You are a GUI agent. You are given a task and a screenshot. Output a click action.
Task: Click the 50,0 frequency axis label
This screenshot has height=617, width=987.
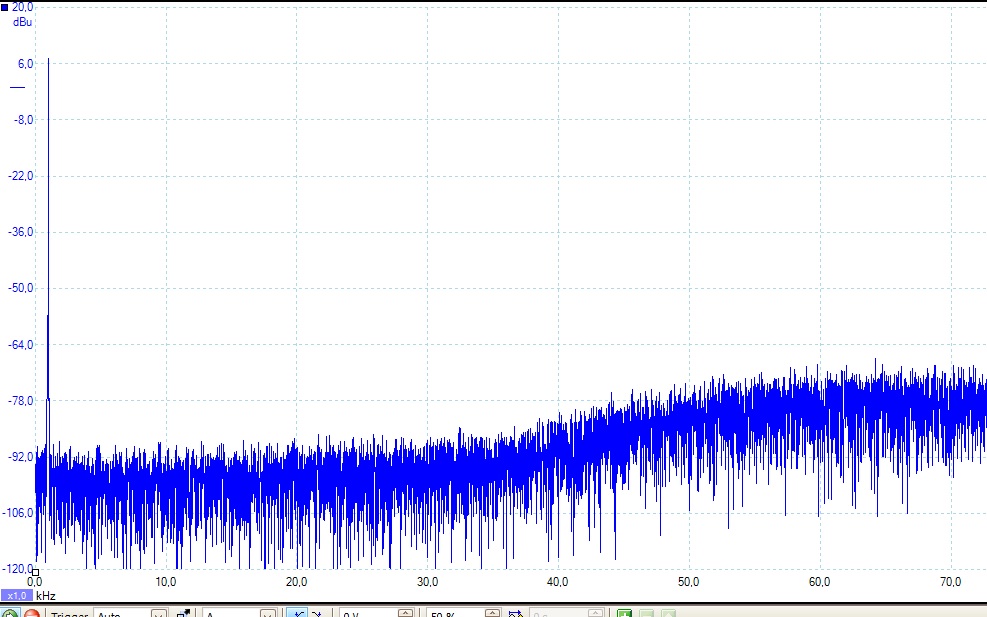(689, 582)
